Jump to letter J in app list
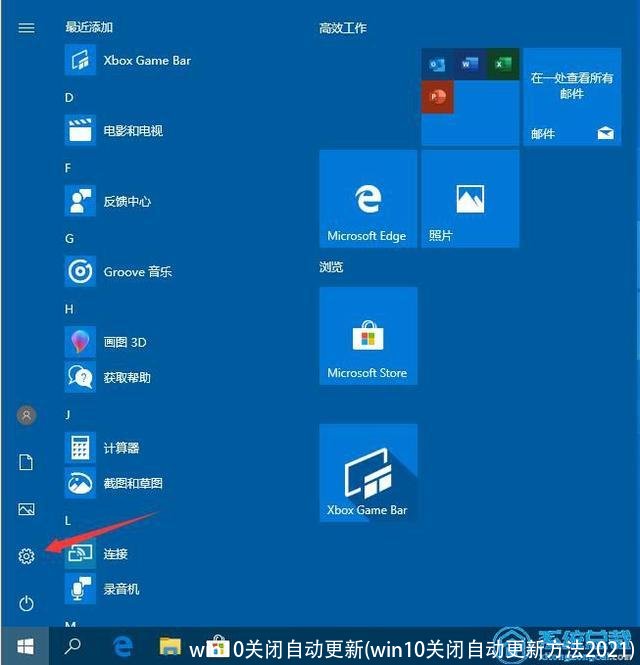The height and width of the screenshot is (665, 640). pos(67,415)
